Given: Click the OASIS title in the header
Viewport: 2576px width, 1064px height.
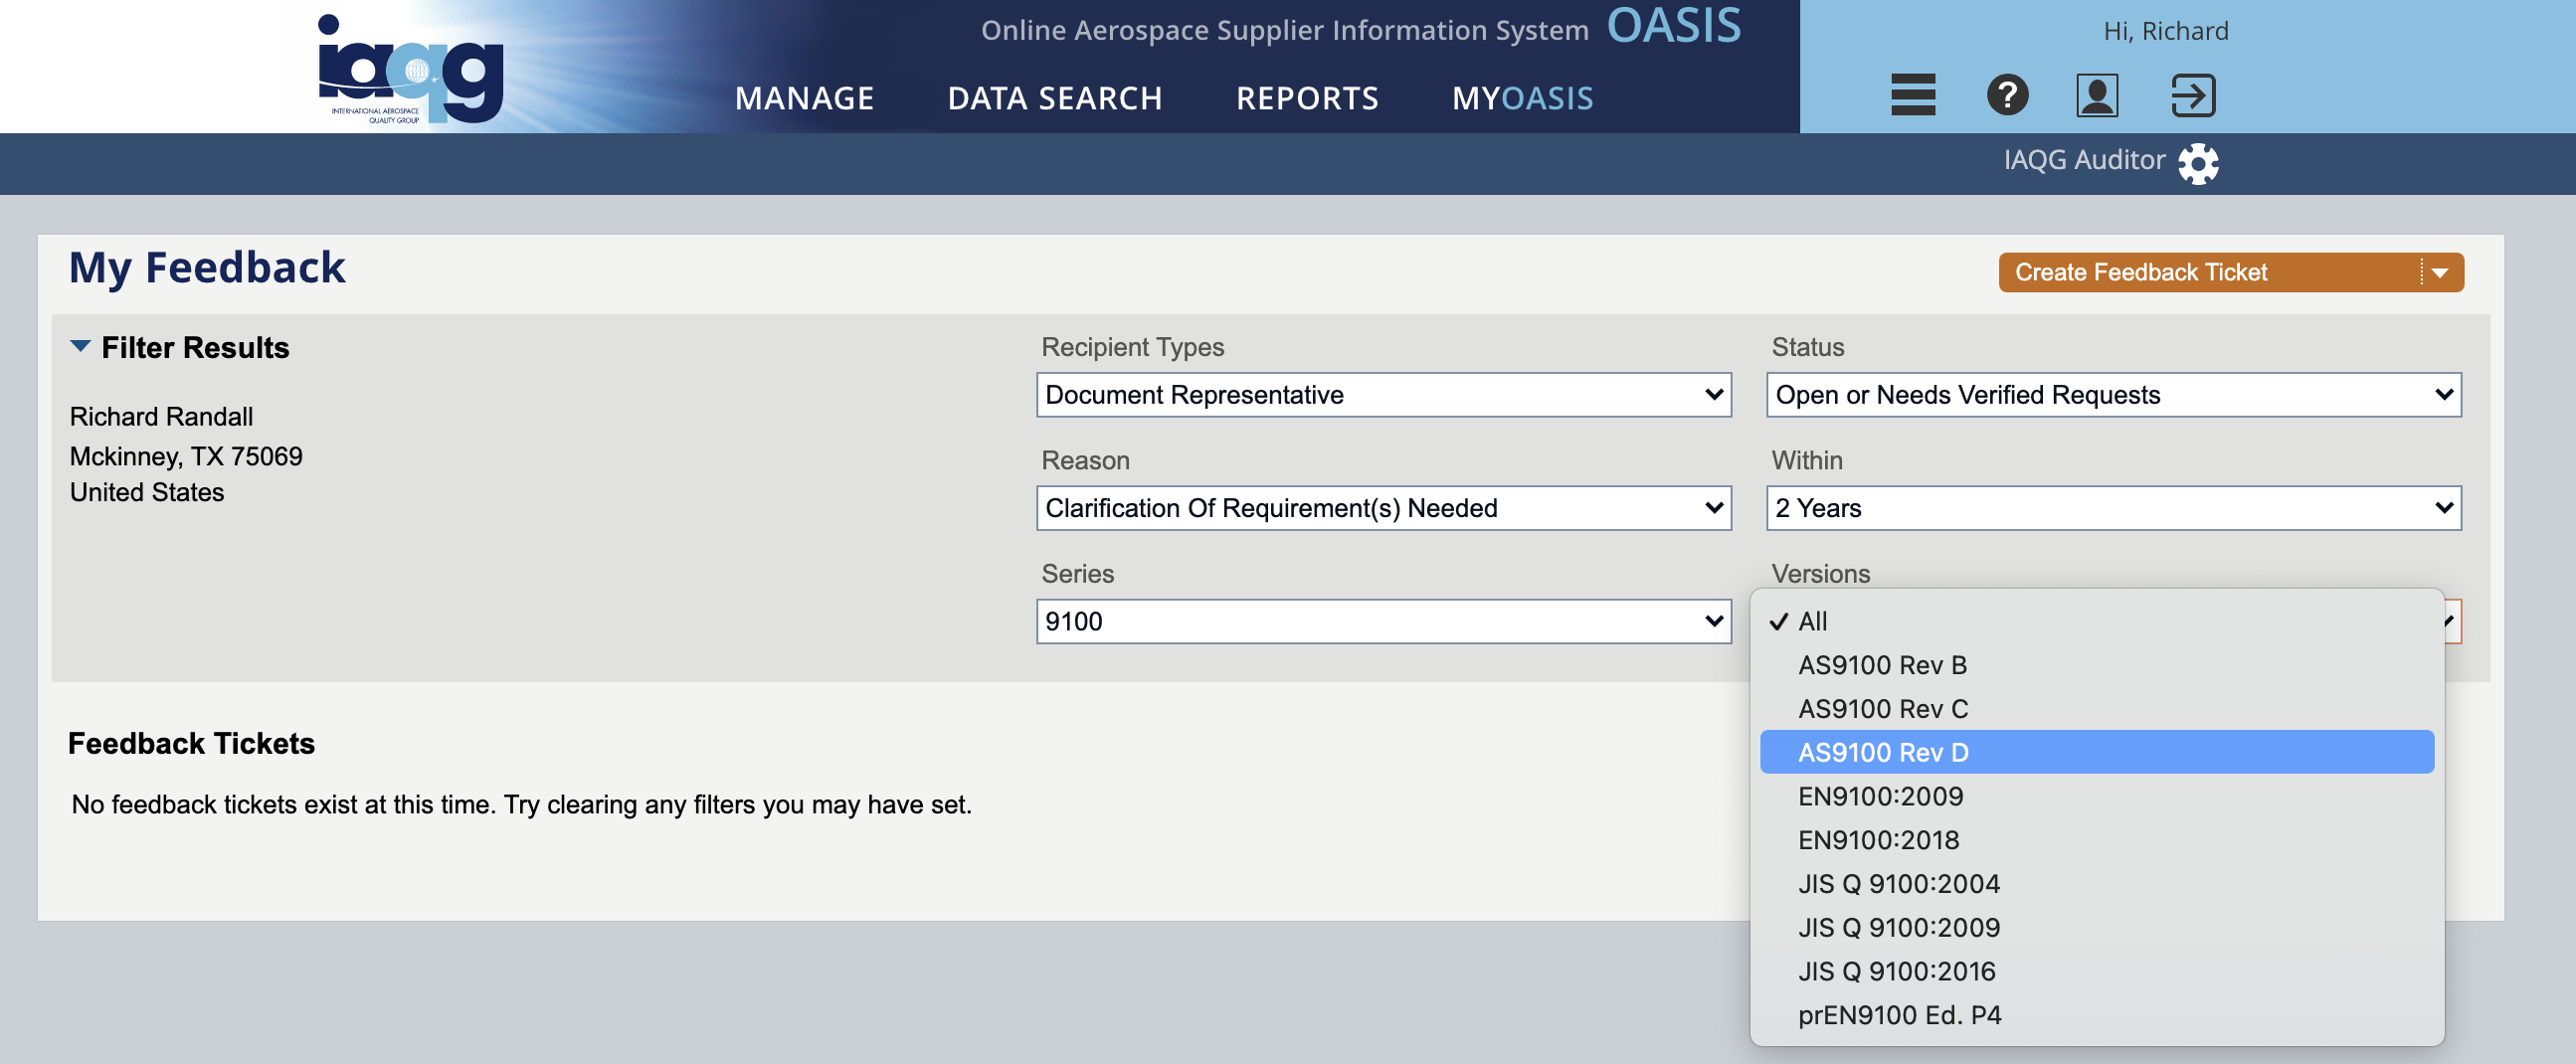Looking at the screenshot, I should point(1673,26).
